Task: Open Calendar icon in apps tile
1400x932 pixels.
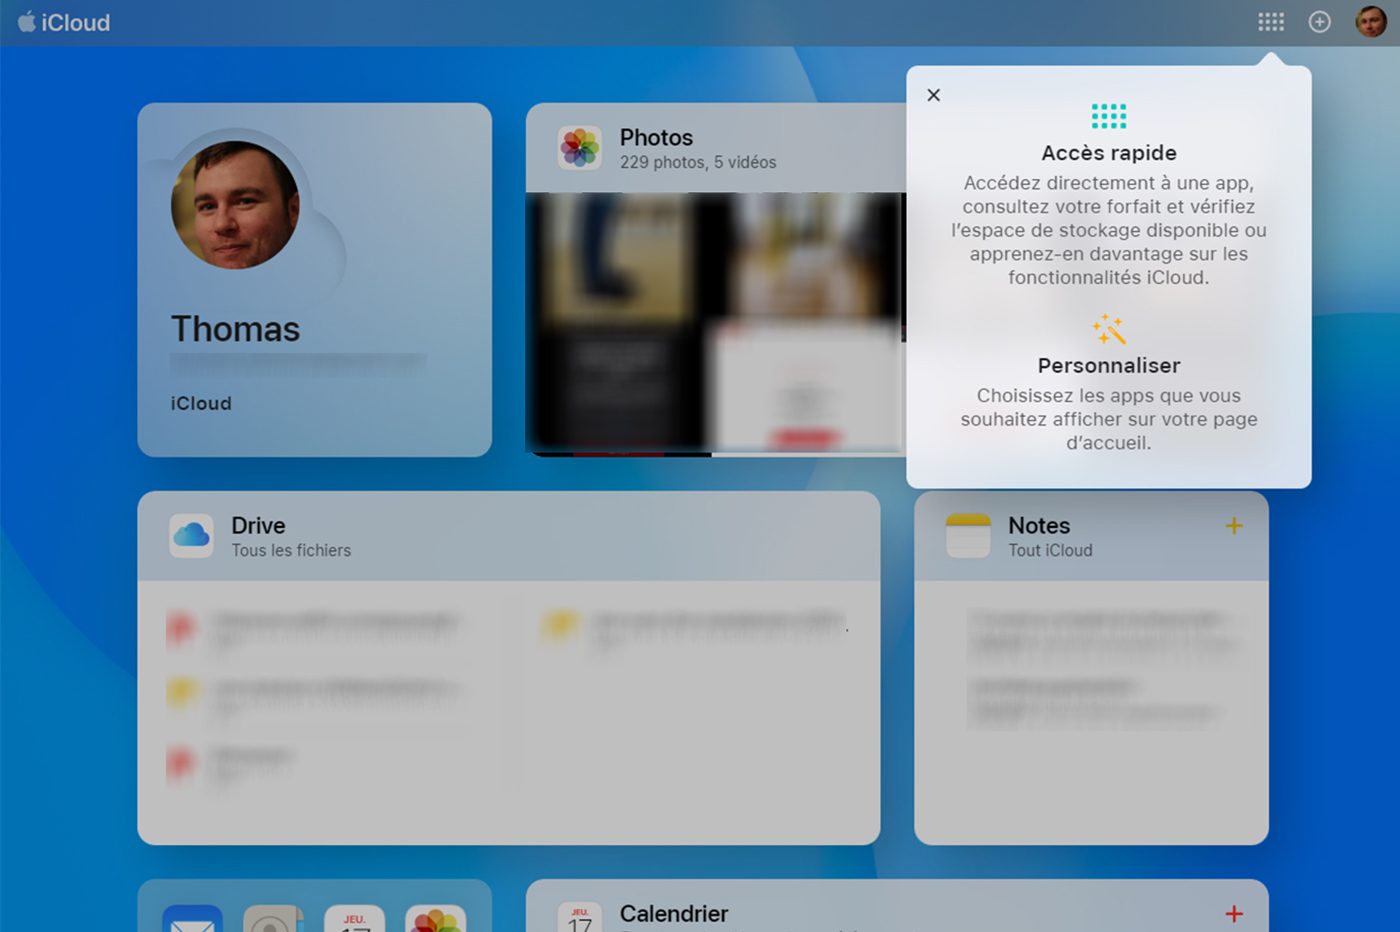Action: tap(354, 918)
